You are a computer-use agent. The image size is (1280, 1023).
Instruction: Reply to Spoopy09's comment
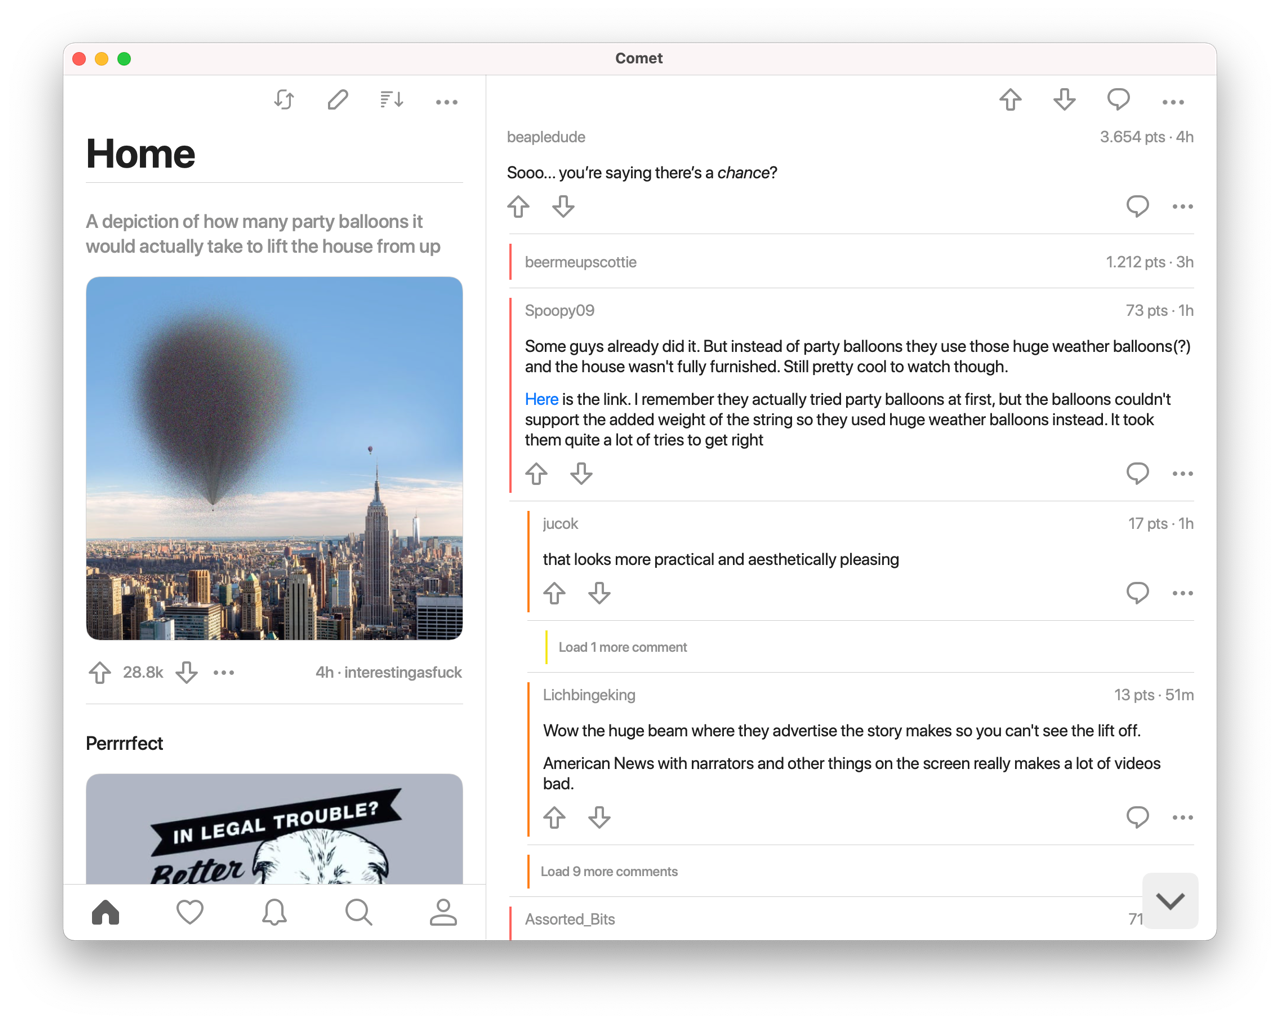tap(1138, 474)
